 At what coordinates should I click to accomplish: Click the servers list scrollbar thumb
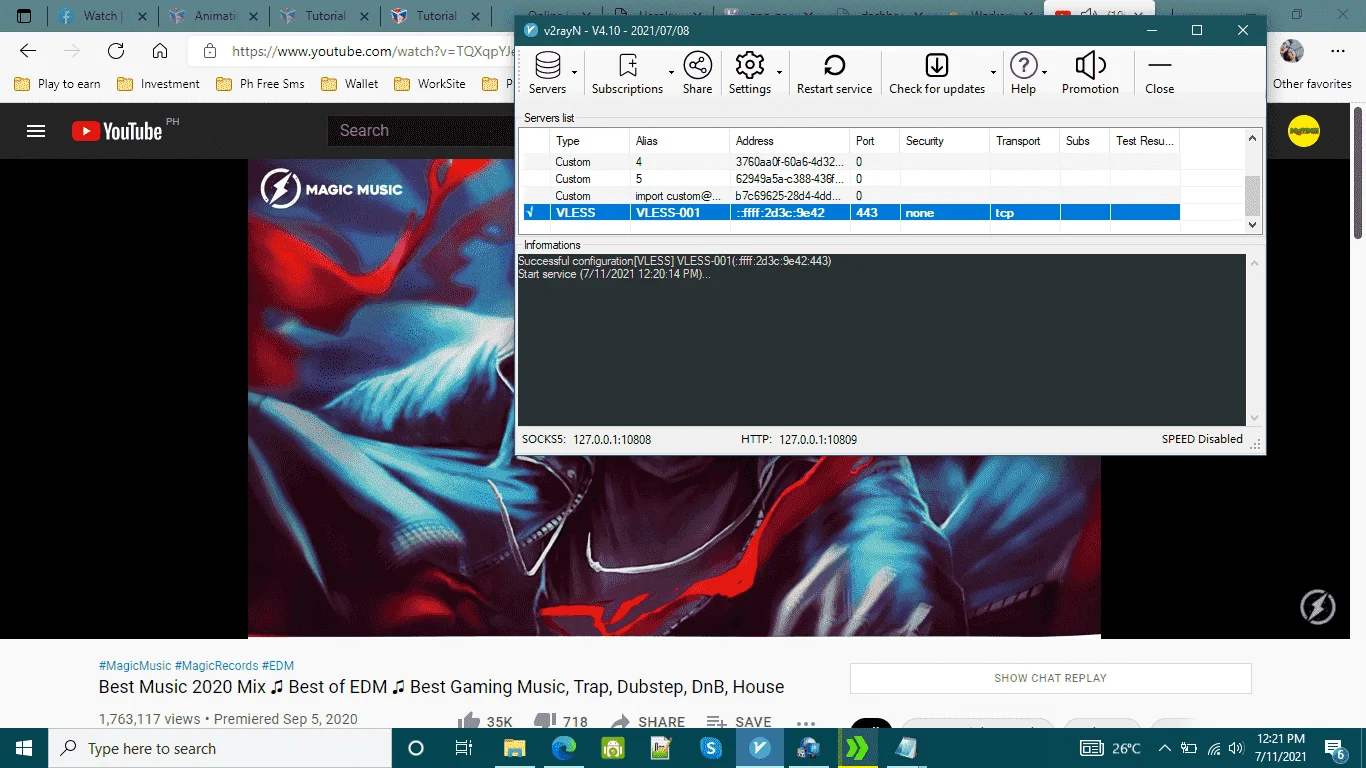(1253, 195)
